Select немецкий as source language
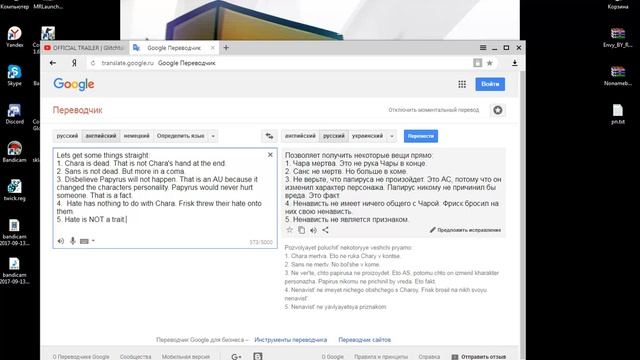Image resolution: width=640 pixels, height=360 pixels. tap(137, 136)
